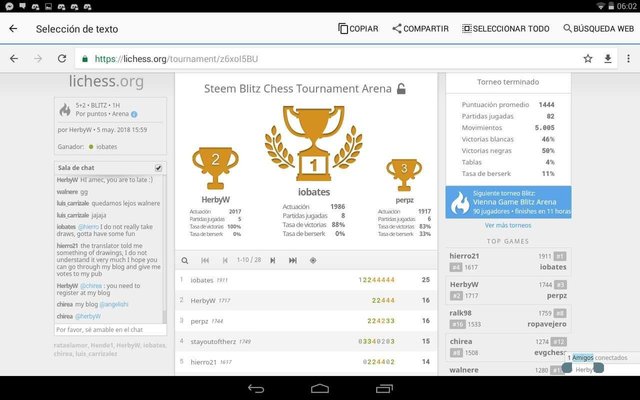Jump to first standings page
This screenshot has width=640, height=400.
(205, 260)
